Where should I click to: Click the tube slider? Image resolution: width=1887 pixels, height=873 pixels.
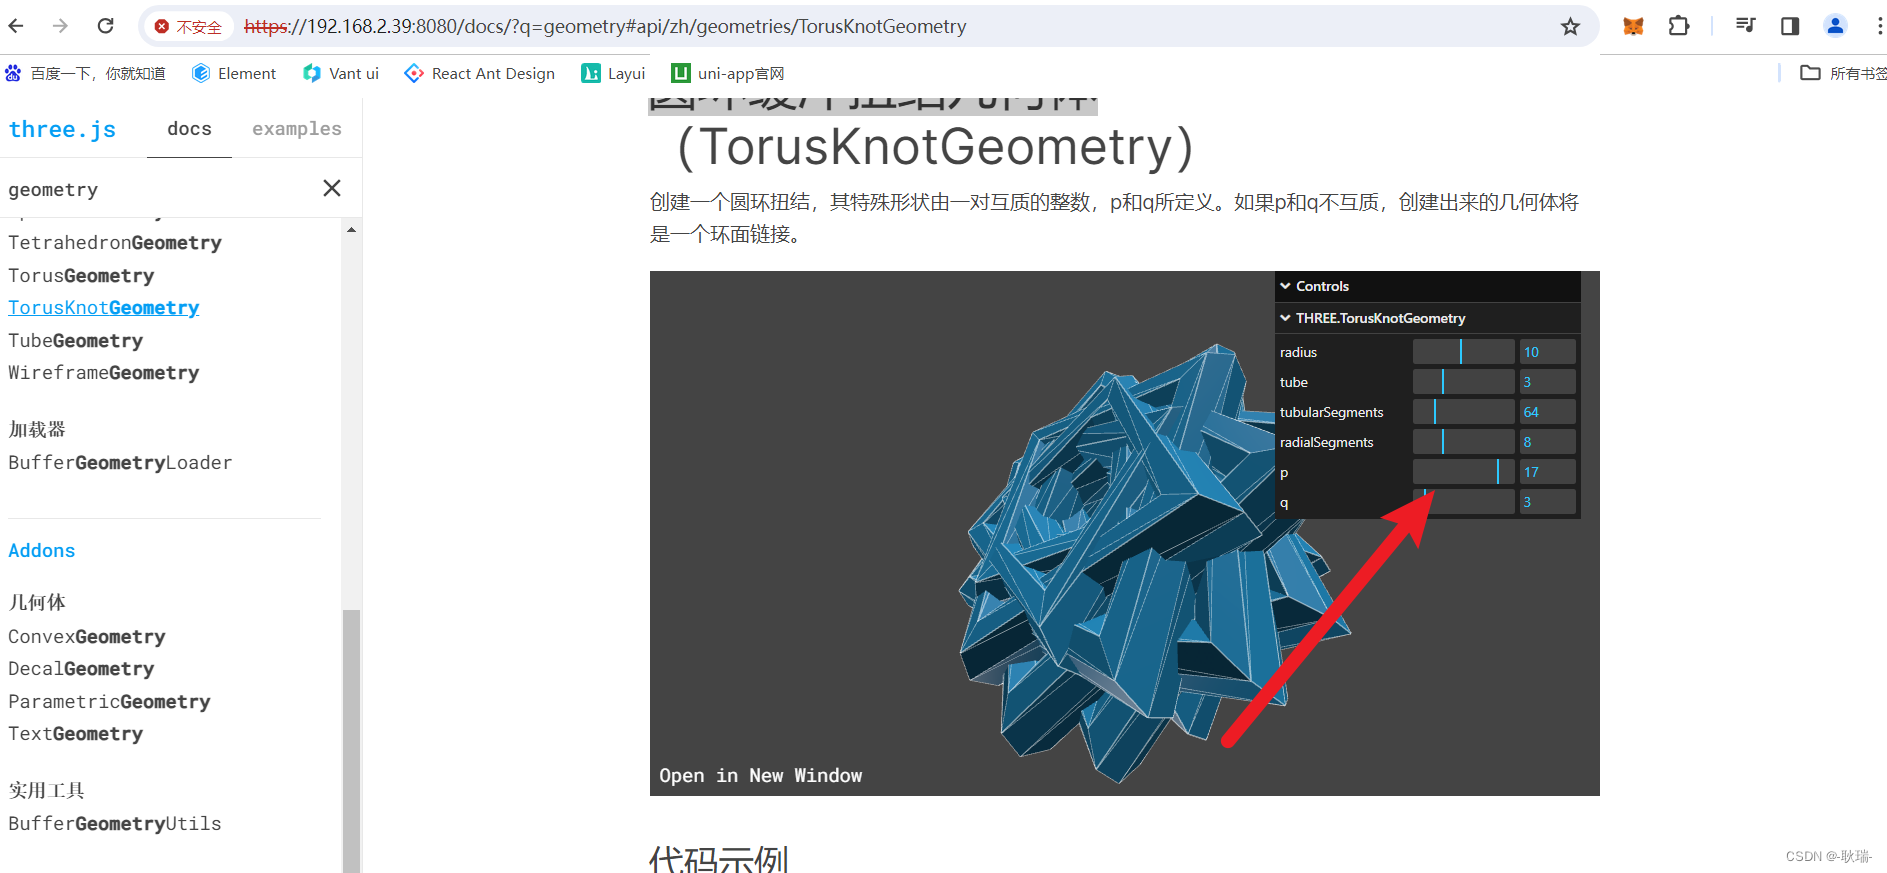pyautogui.click(x=1464, y=382)
